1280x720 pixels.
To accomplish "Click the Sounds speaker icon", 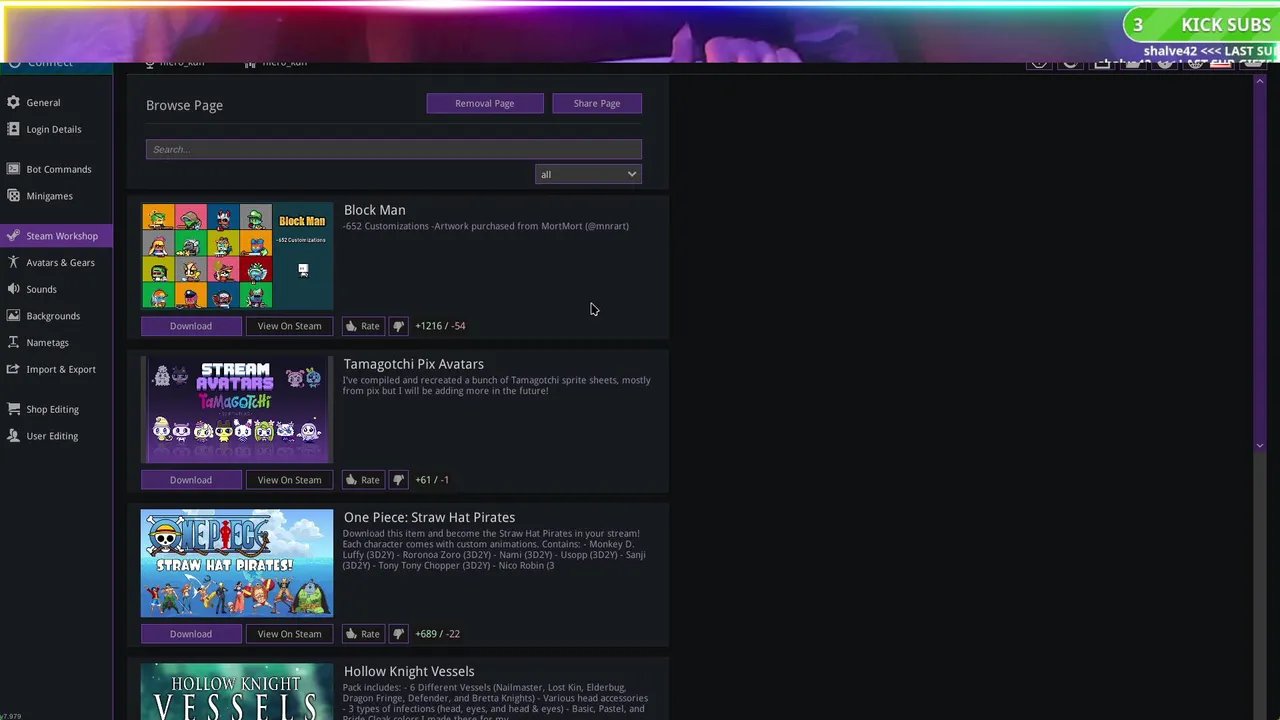I will [x=13, y=289].
